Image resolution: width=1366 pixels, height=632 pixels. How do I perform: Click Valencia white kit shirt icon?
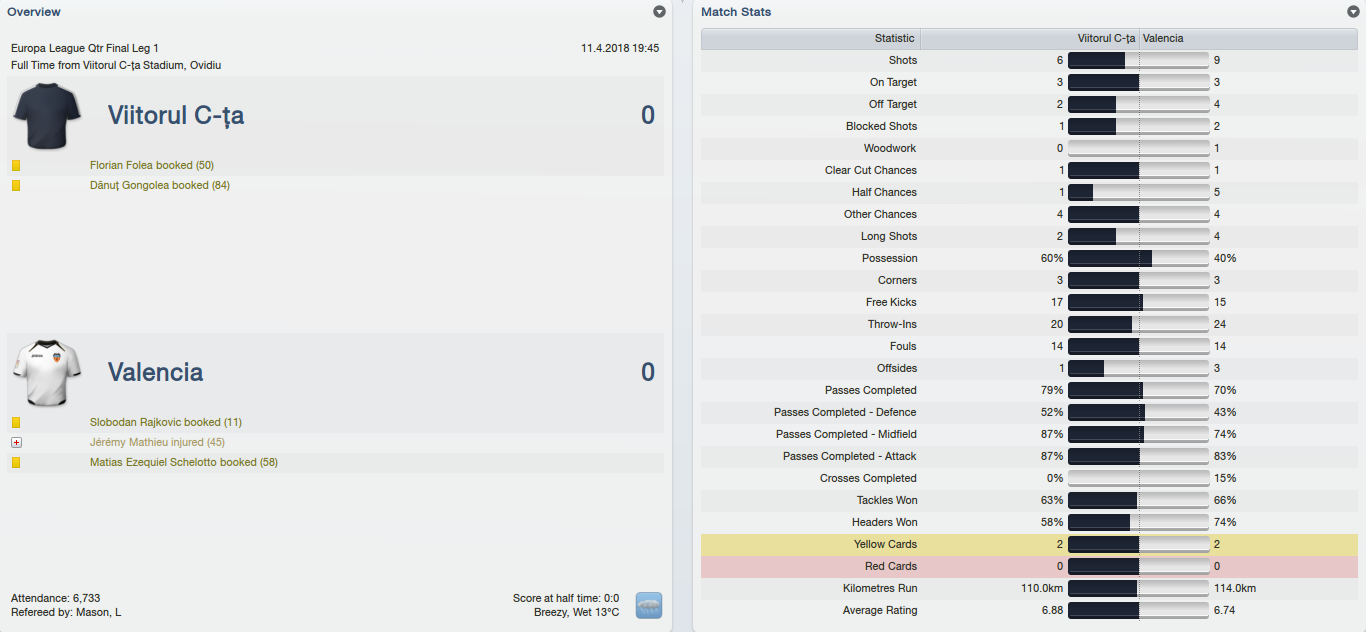(x=47, y=372)
